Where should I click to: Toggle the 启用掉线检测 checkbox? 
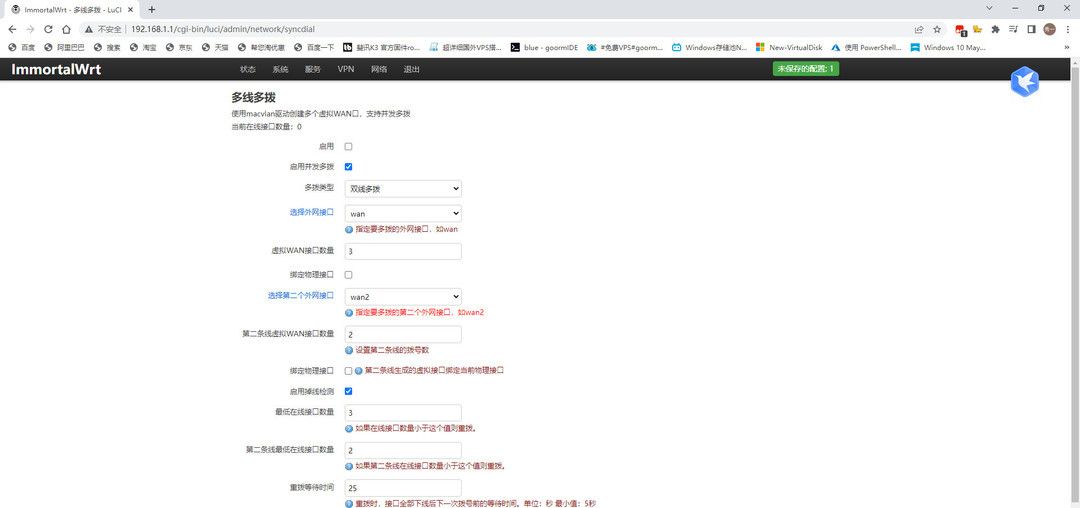pos(349,391)
